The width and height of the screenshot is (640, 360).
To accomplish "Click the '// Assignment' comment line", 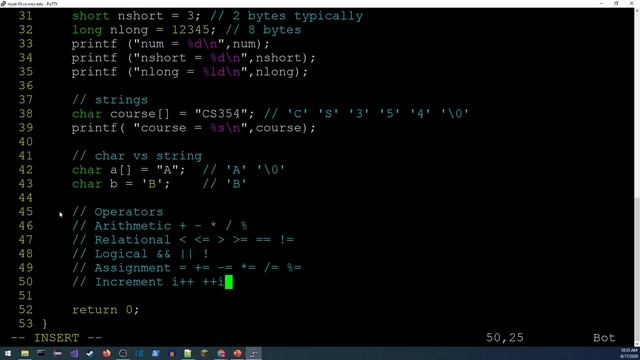I will click(x=187, y=268).
